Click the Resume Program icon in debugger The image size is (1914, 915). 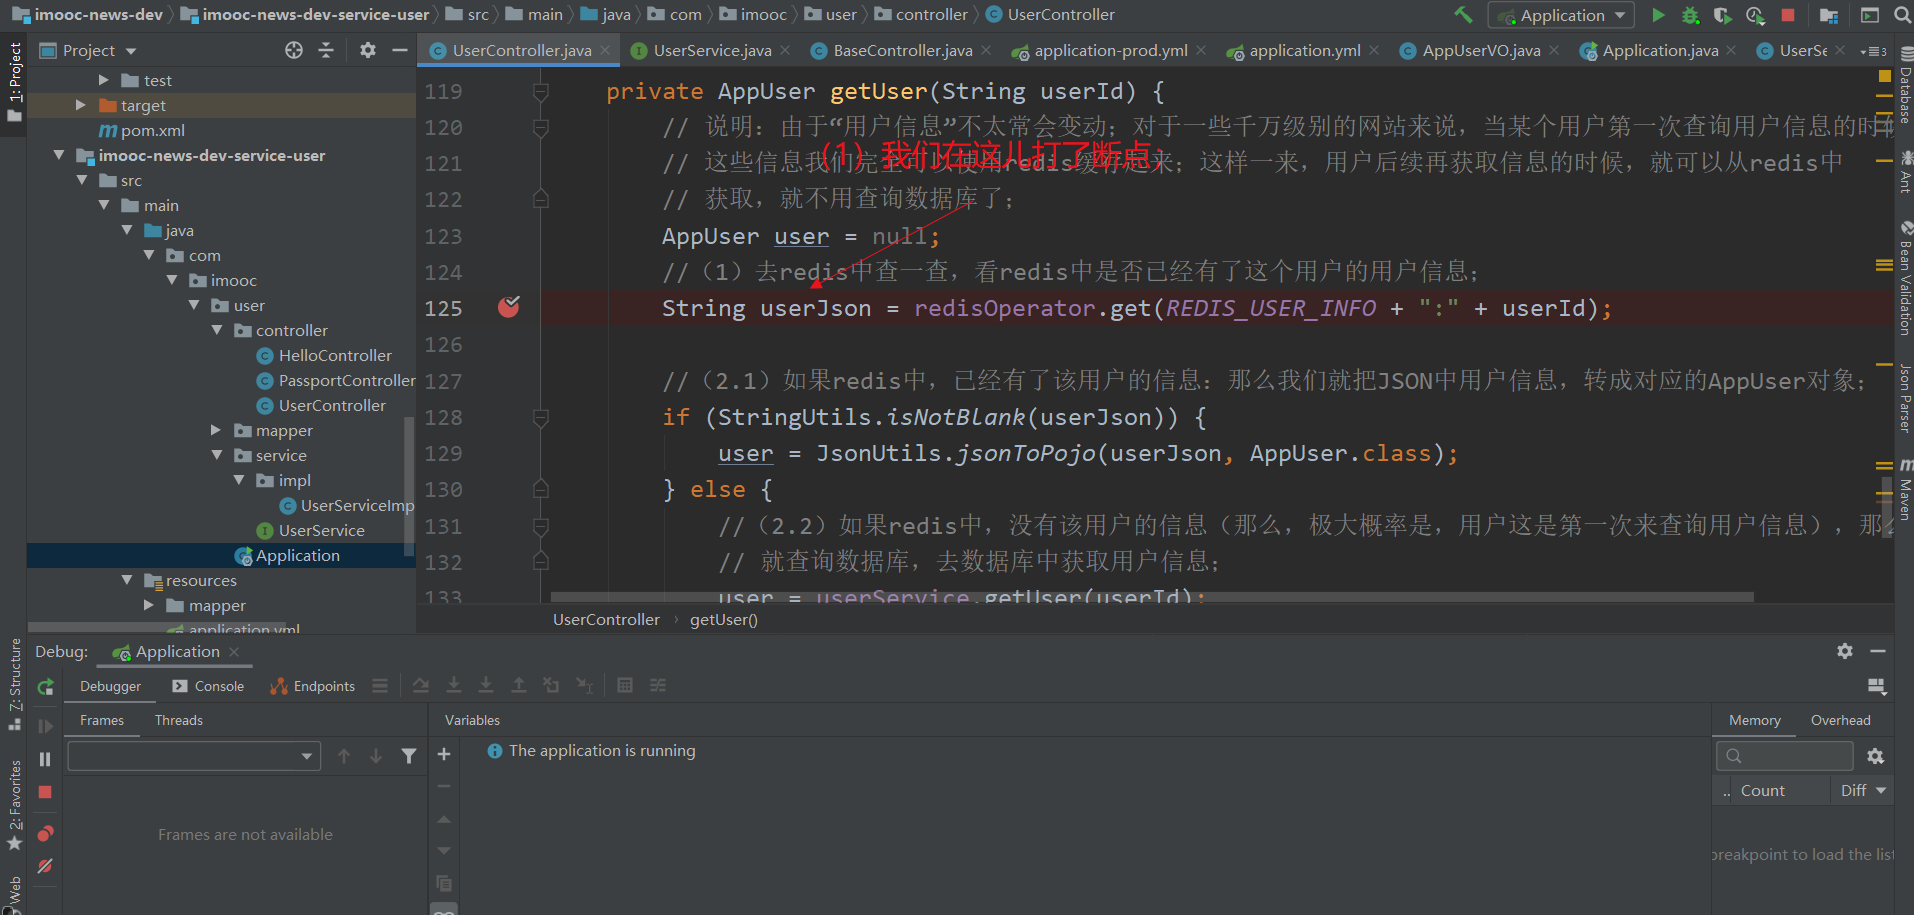tap(45, 726)
